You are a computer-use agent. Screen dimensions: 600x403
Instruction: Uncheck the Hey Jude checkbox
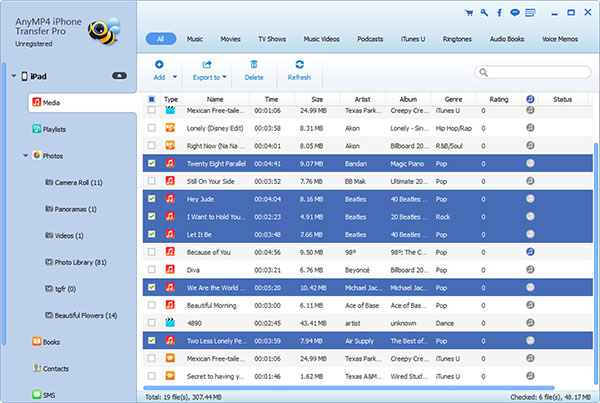(151, 199)
